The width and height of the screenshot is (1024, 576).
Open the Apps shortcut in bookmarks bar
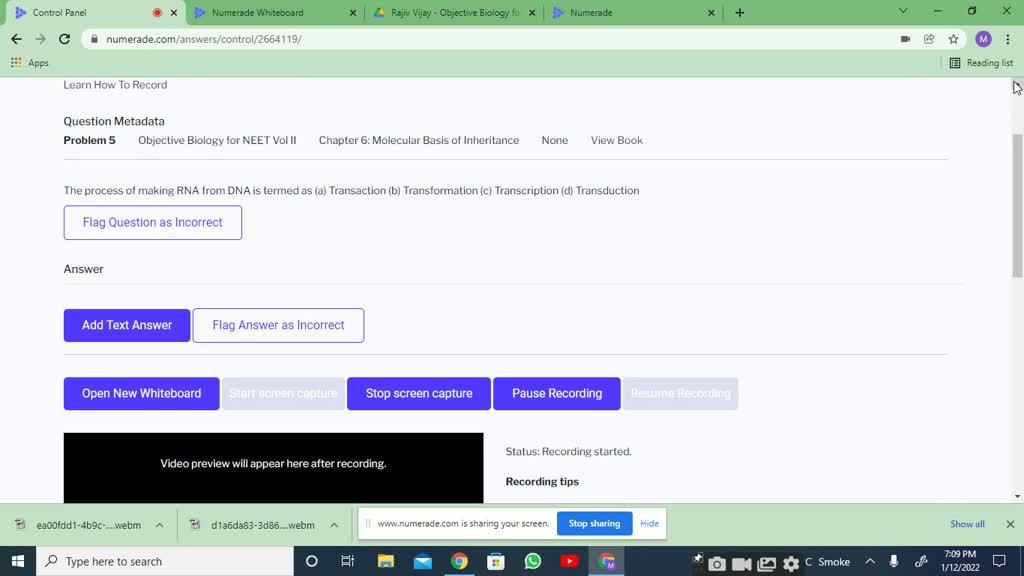tap(29, 63)
